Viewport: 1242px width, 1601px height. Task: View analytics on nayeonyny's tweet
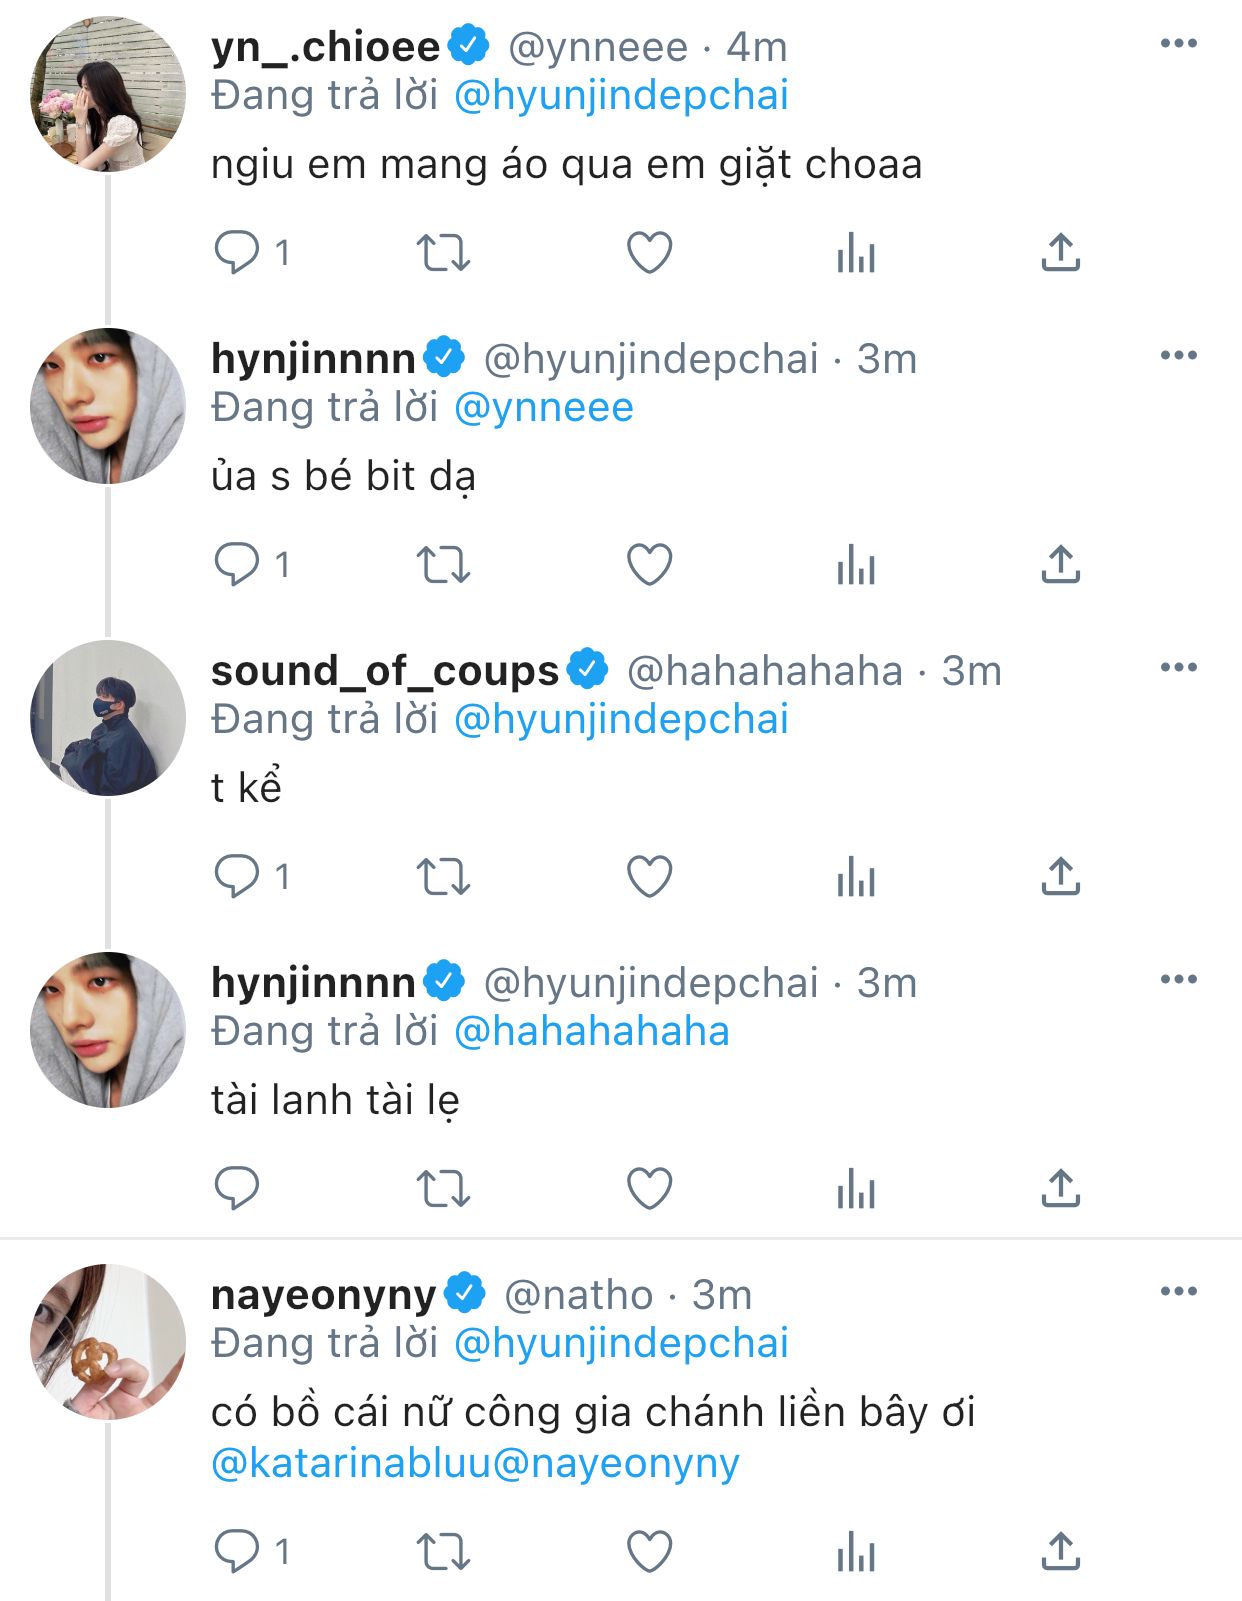pyautogui.click(x=855, y=1552)
